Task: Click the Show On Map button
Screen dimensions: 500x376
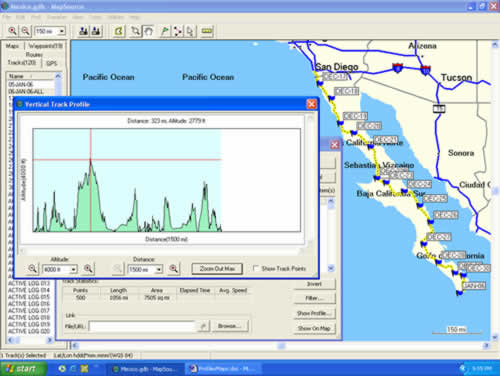Action: point(314,328)
